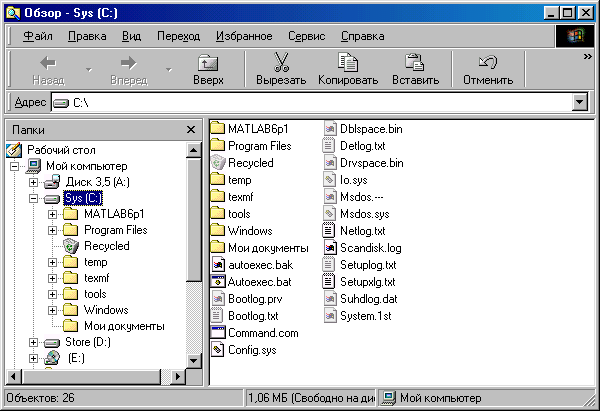Open the address bar dropdown list
Image resolution: width=600 pixels, height=411 pixels.
pyautogui.click(x=579, y=102)
